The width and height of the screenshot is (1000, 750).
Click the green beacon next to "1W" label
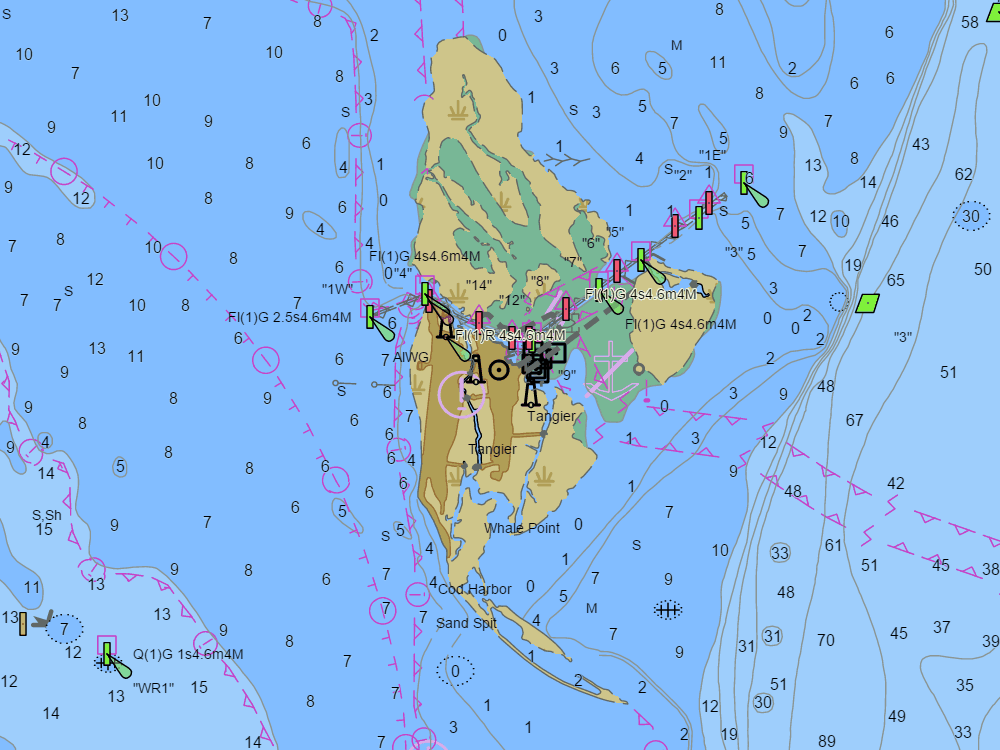[370, 316]
